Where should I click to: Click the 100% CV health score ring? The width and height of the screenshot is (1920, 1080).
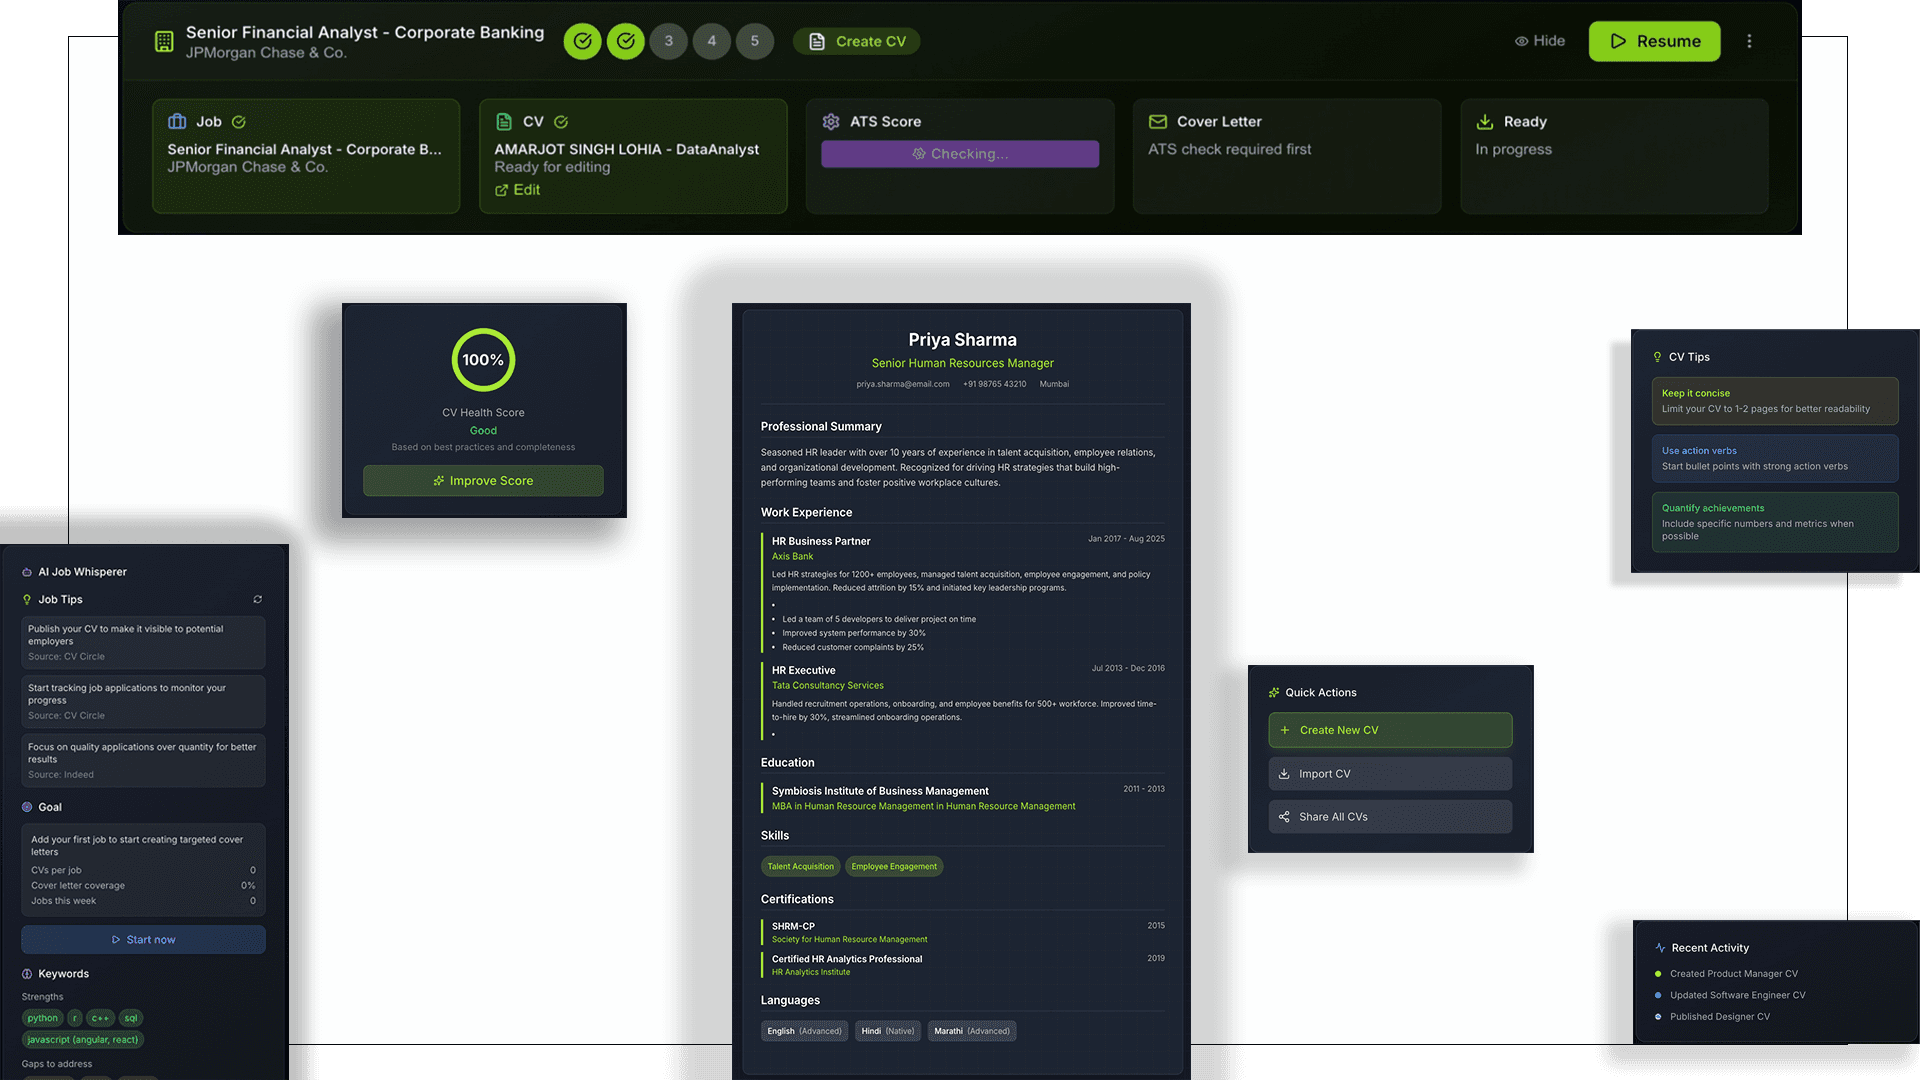(483, 360)
